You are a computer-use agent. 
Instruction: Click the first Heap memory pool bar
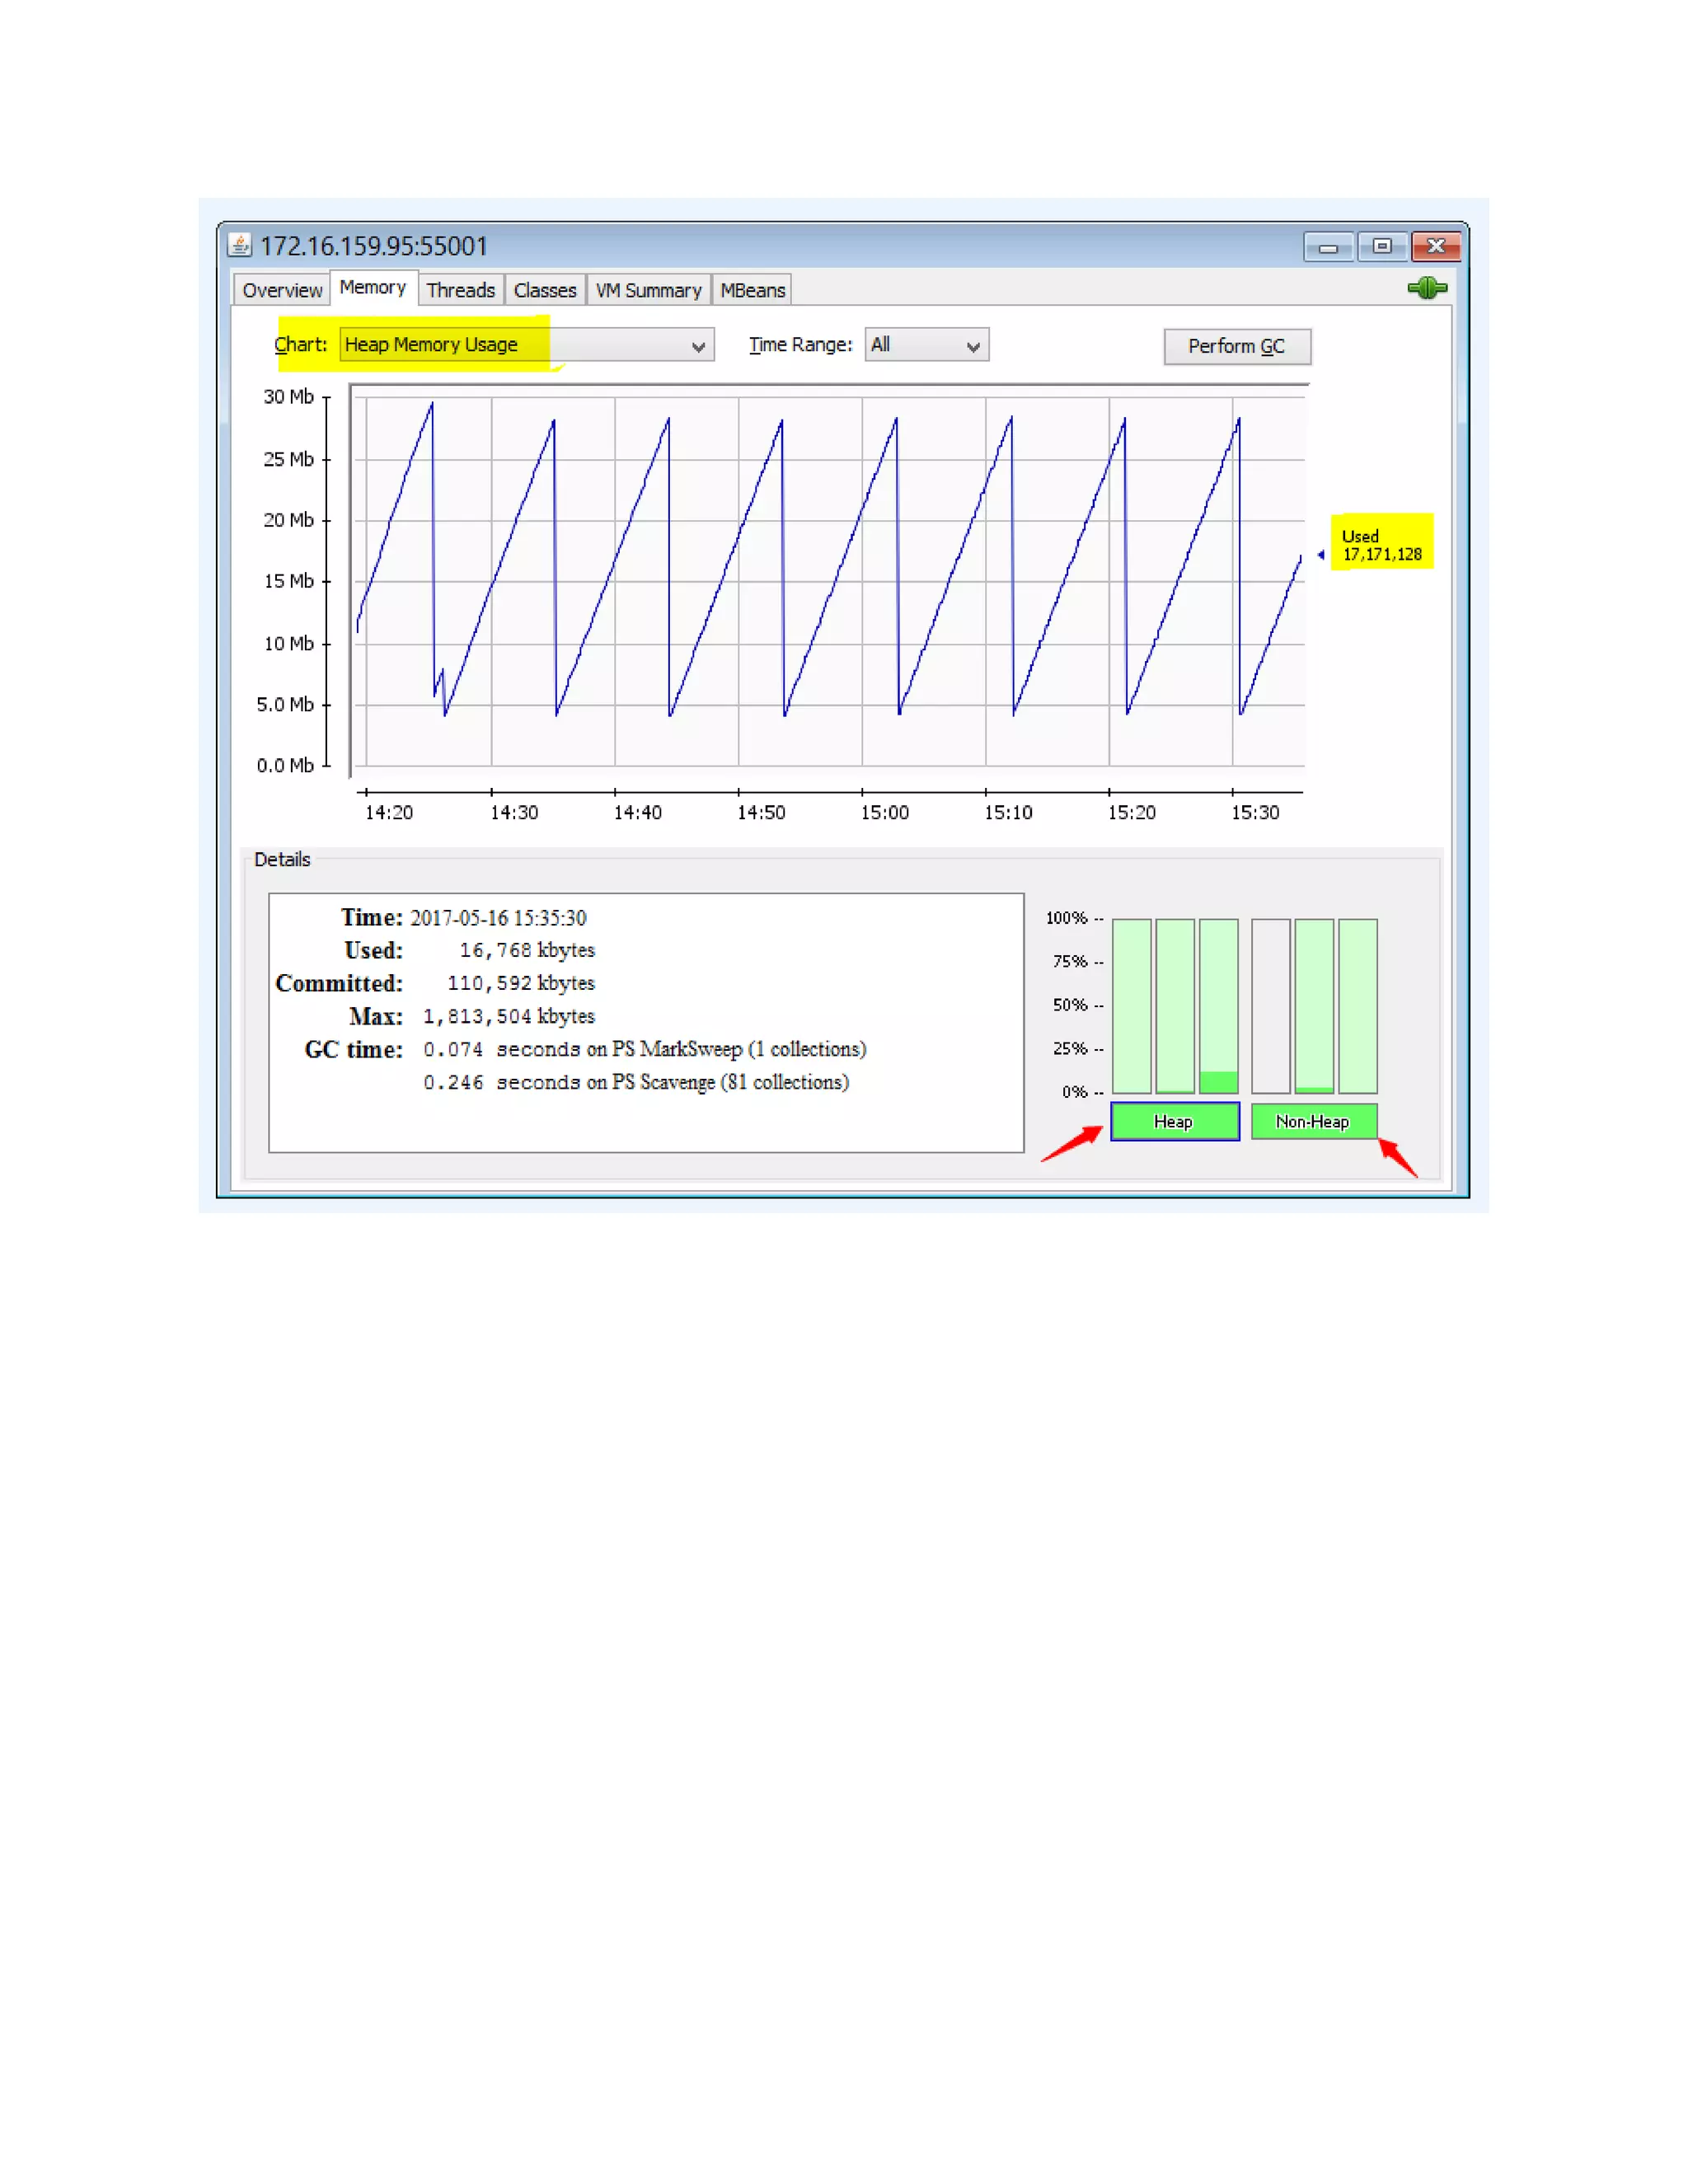(1131, 1006)
